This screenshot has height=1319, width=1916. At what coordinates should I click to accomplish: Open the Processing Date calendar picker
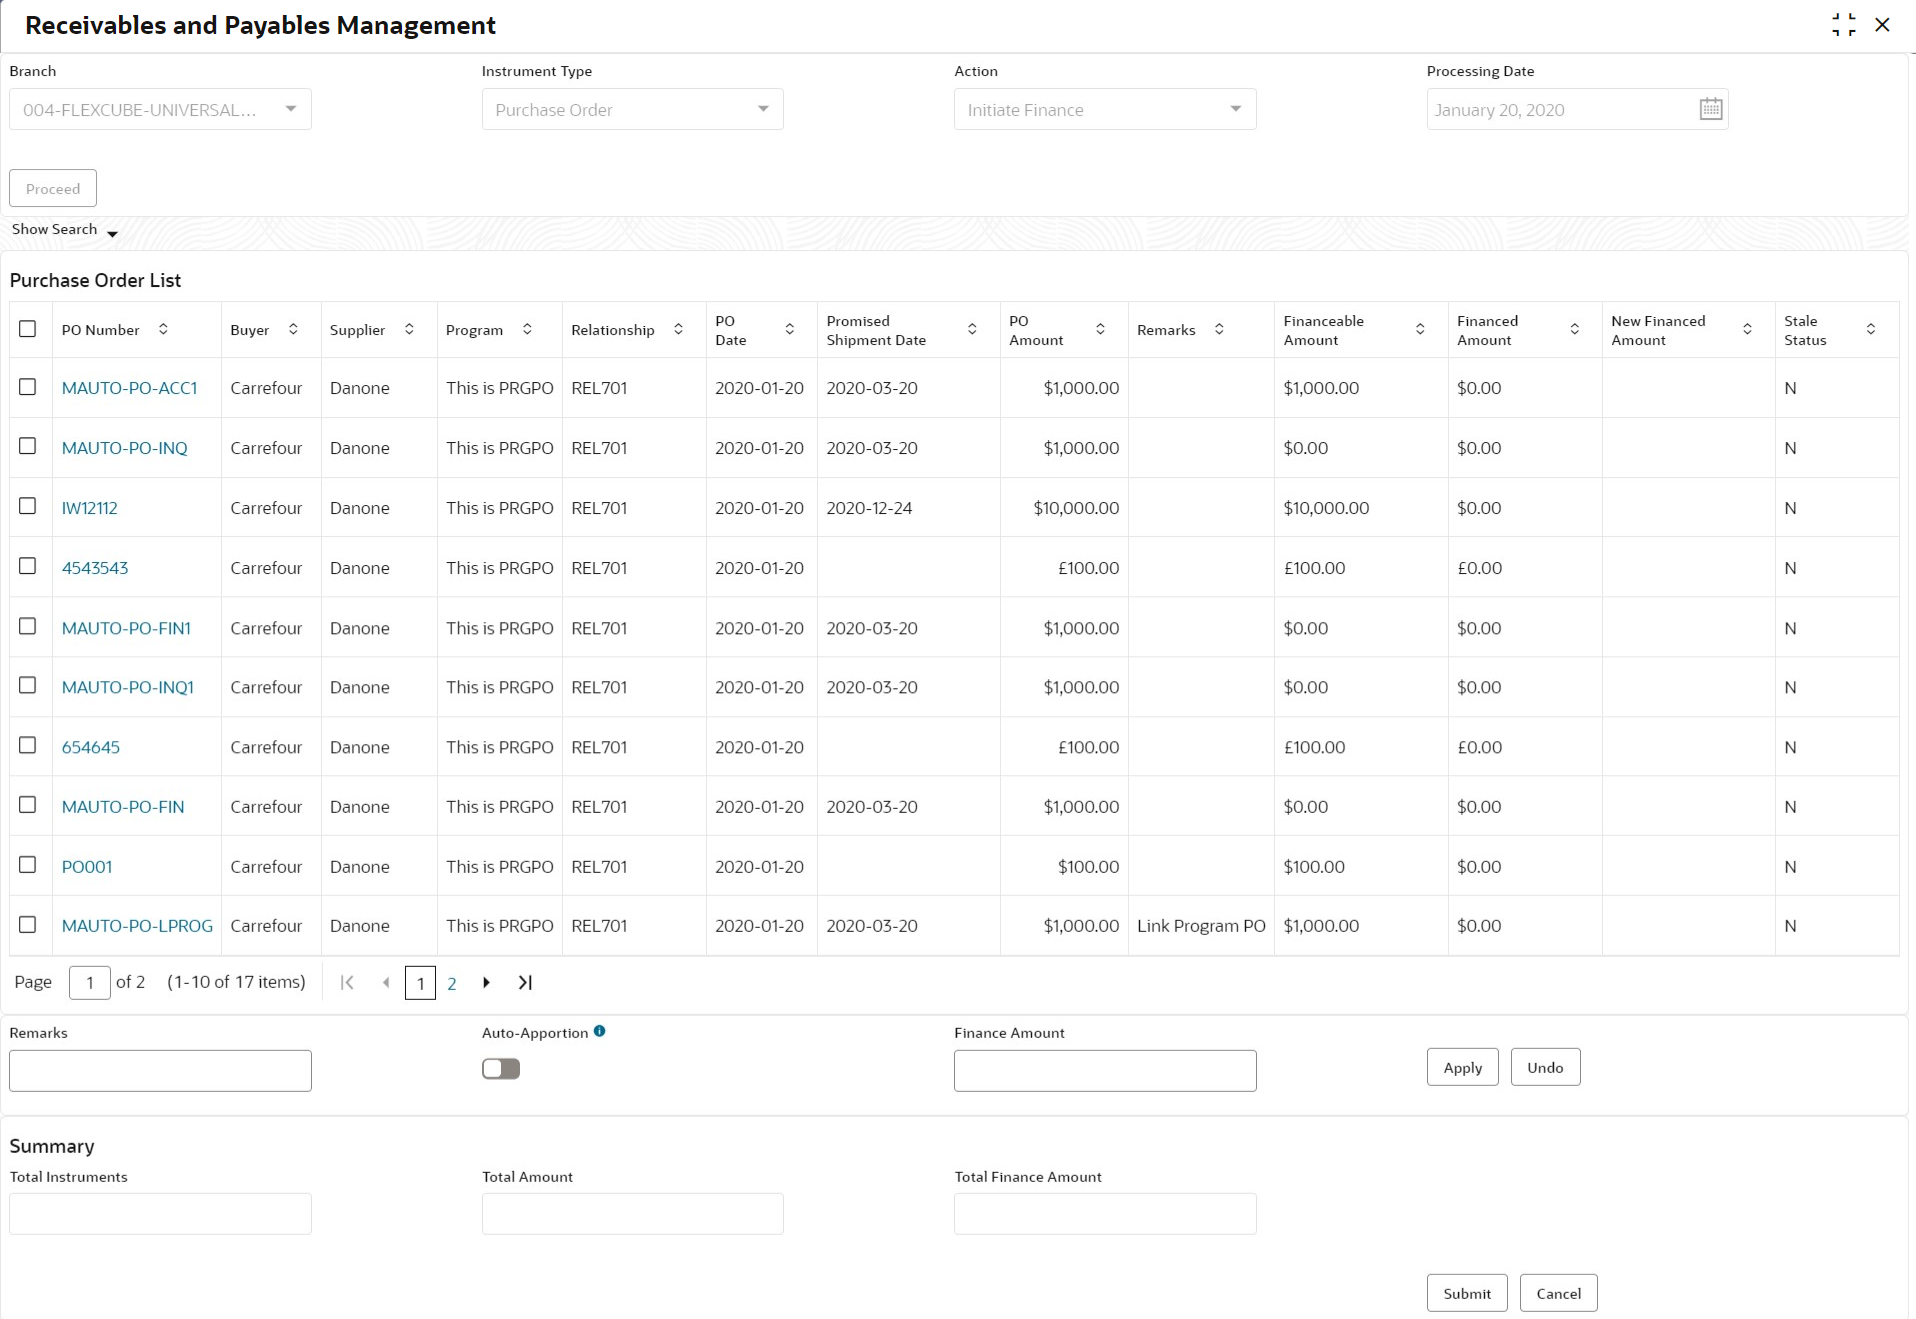1710,109
